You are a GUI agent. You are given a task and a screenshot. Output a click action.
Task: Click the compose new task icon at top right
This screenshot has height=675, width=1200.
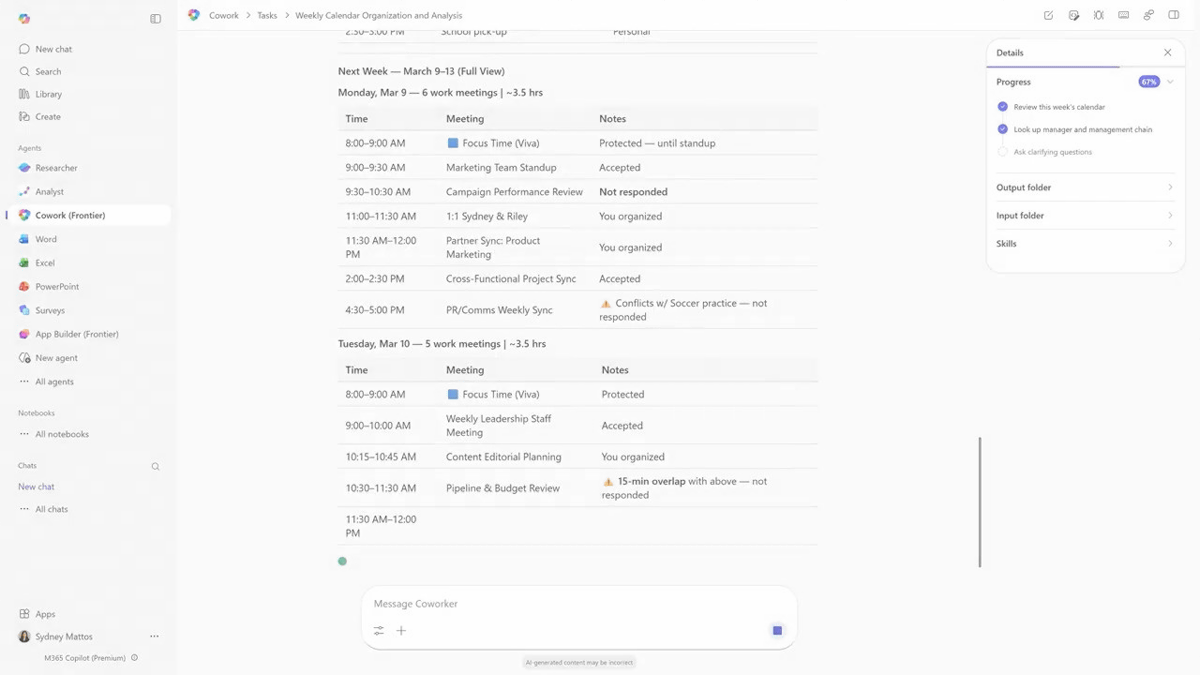pos(1048,16)
